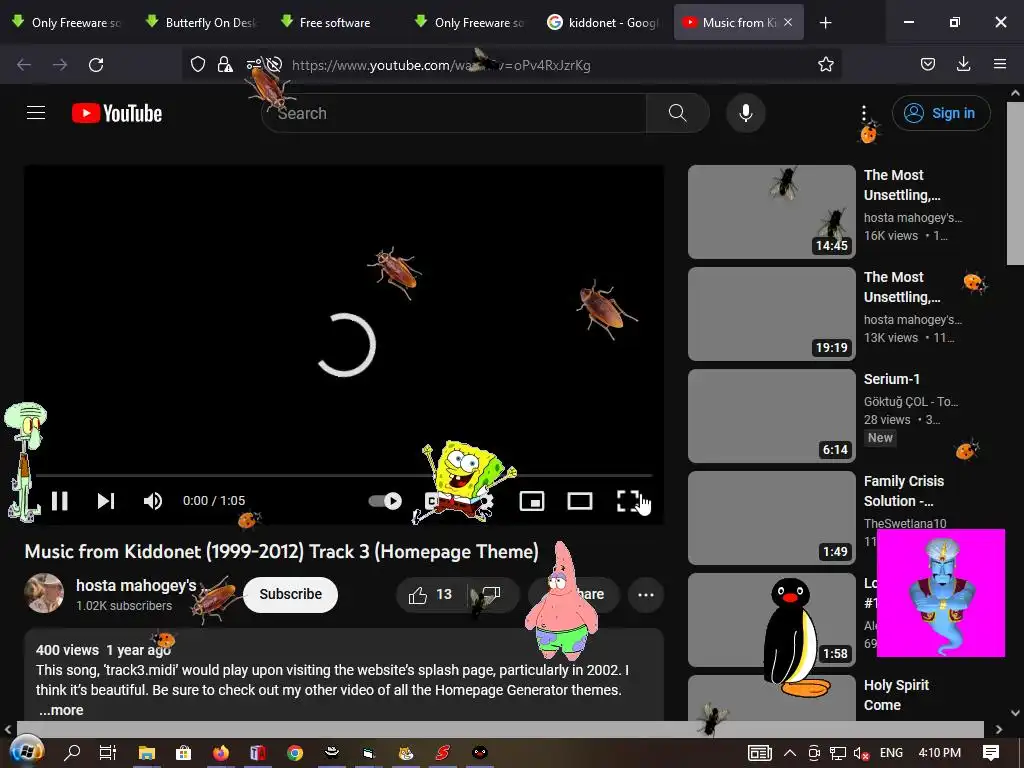Click the horizontal scrollbar track
This screenshot has width=1024, height=768.
pyautogui.click(x=500, y=729)
